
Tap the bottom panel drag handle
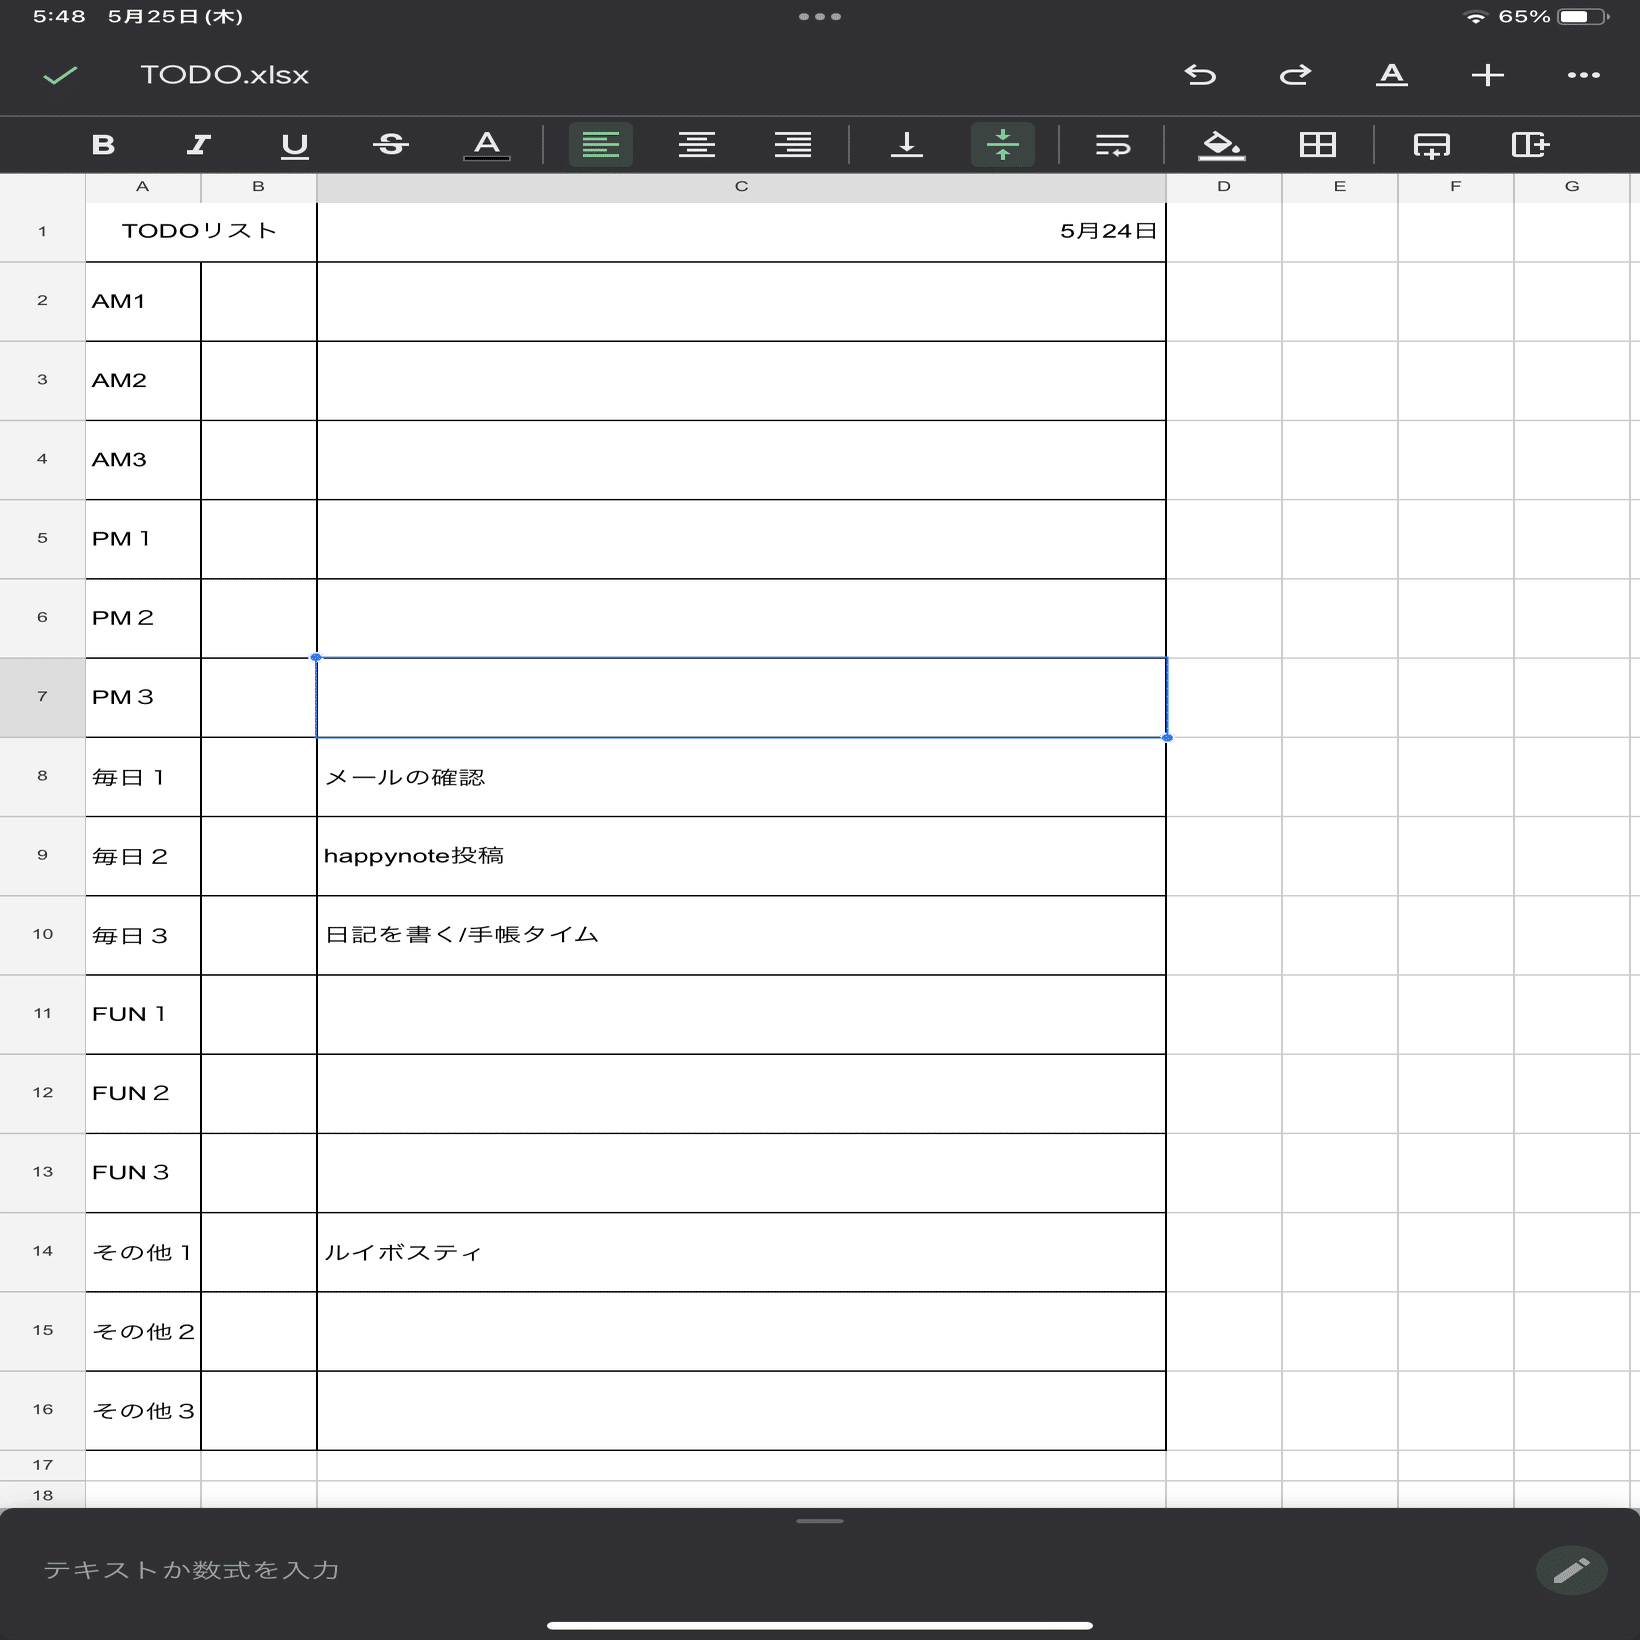click(820, 1521)
